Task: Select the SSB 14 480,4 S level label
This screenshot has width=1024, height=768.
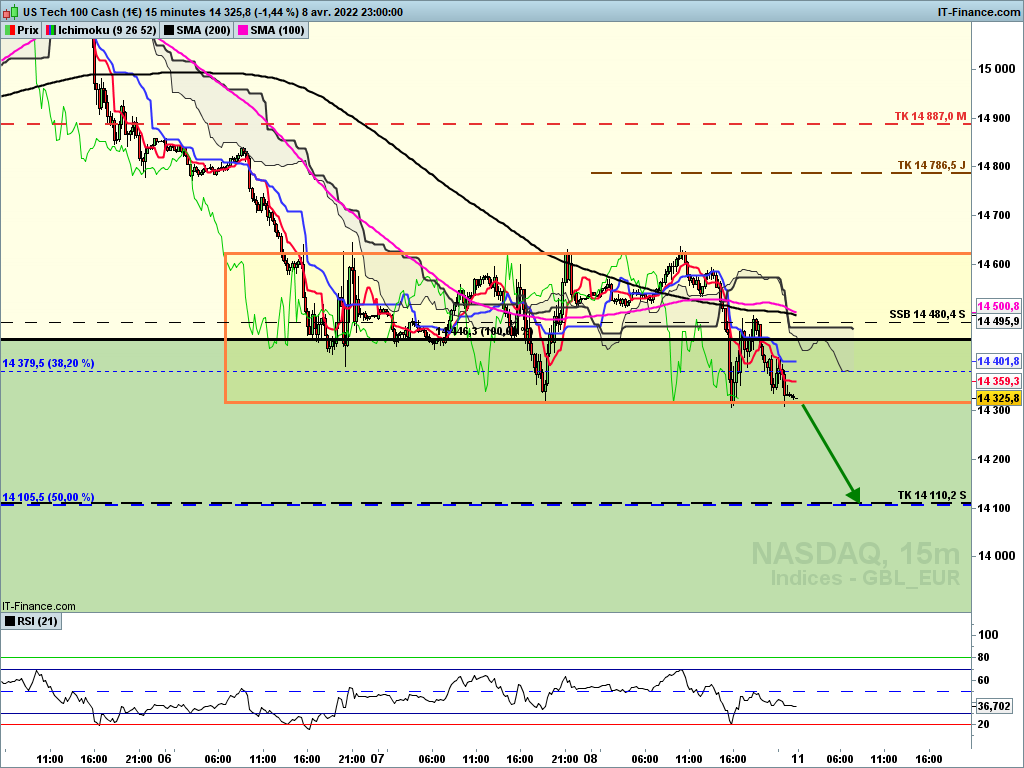Action: [x=927, y=315]
